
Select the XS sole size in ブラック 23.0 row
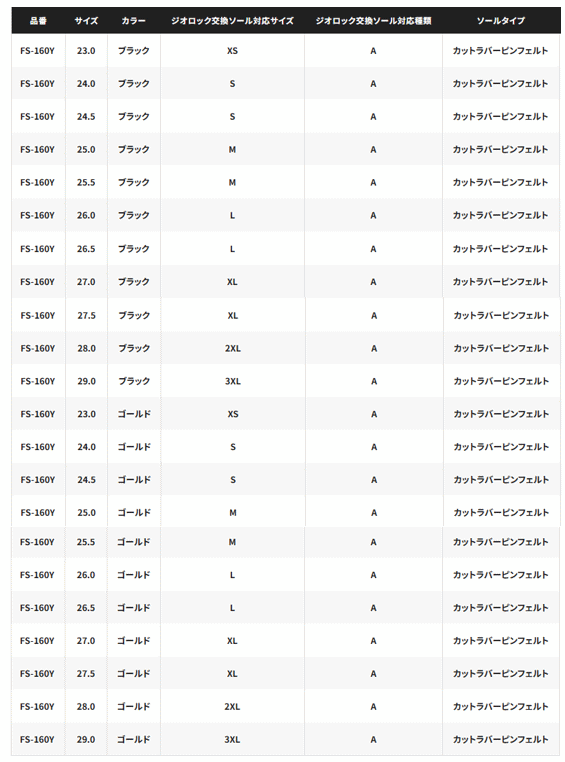point(232,51)
